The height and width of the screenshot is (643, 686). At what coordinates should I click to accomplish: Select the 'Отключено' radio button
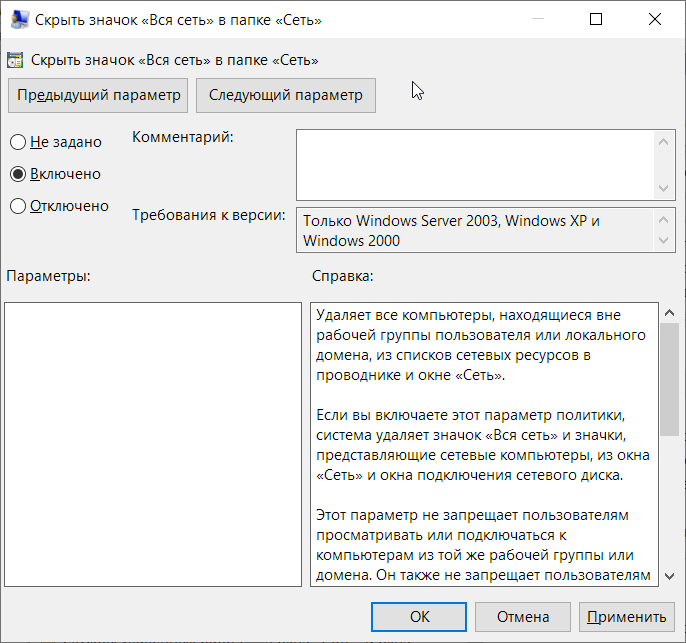pyautogui.click(x=18, y=206)
